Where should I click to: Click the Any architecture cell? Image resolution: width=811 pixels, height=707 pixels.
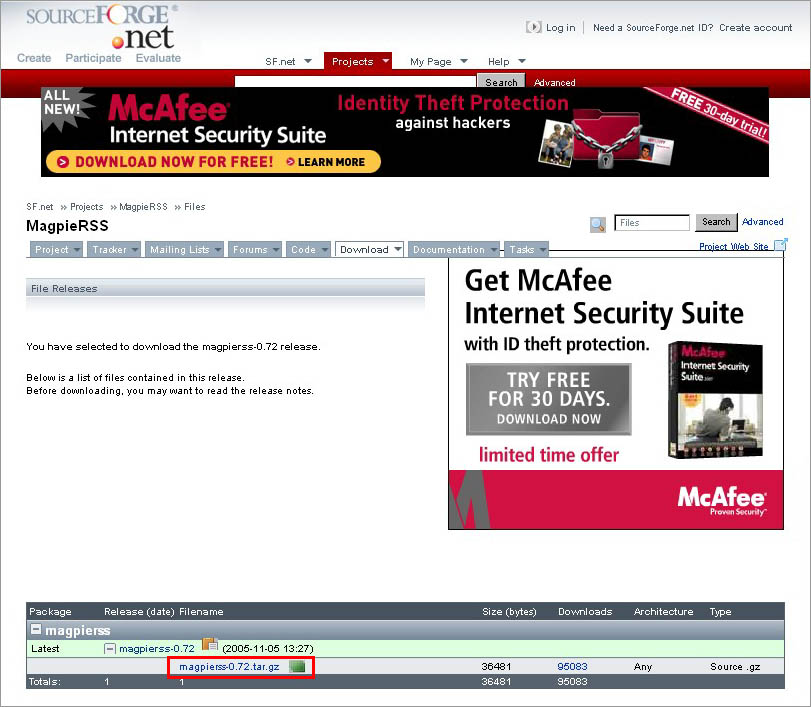click(x=642, y=667)
